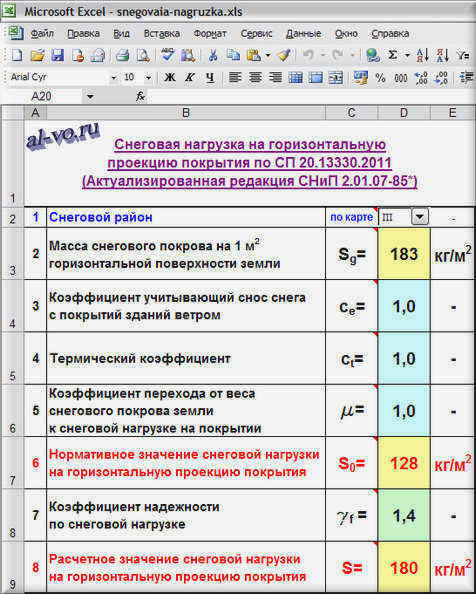Select the Sg value cell 183
Viewport: 476px width, 594px height.
[404, 254]
